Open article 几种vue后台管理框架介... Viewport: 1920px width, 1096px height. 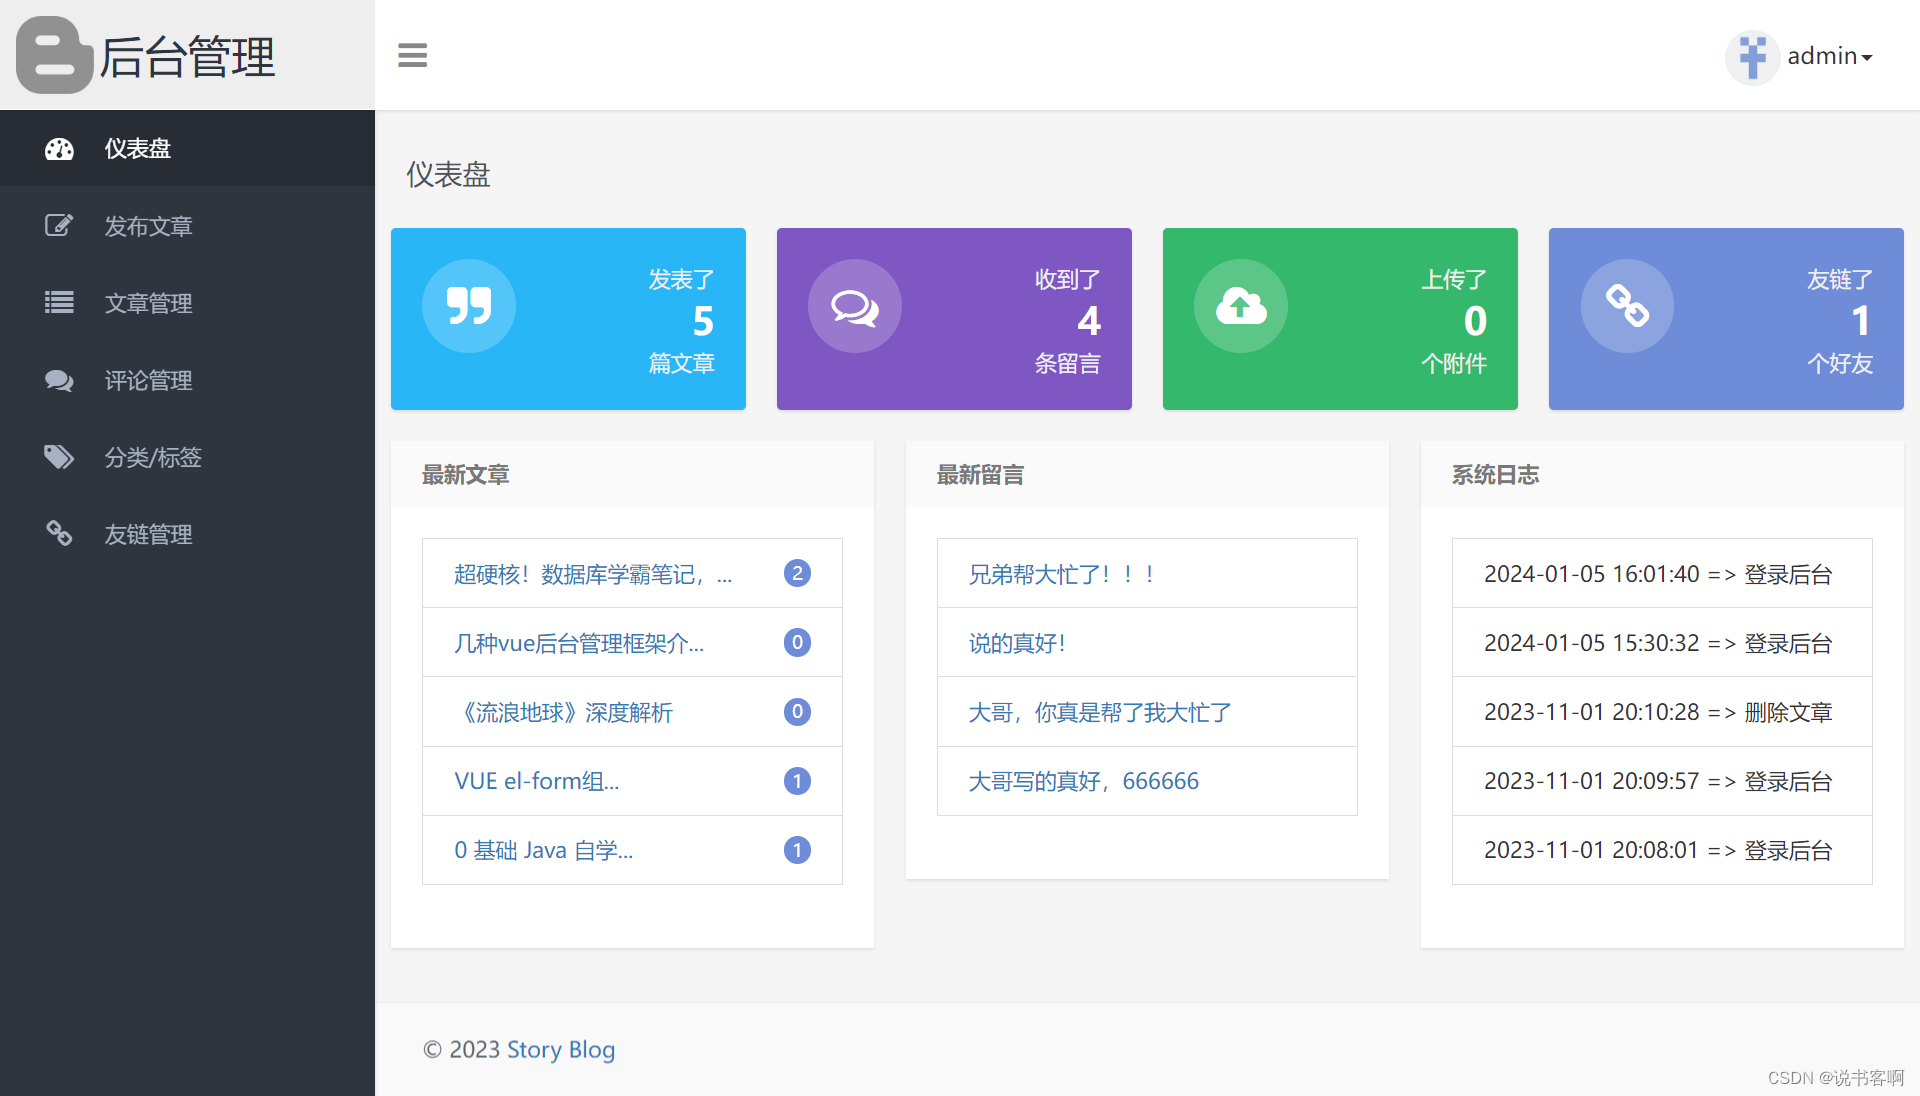579,643
